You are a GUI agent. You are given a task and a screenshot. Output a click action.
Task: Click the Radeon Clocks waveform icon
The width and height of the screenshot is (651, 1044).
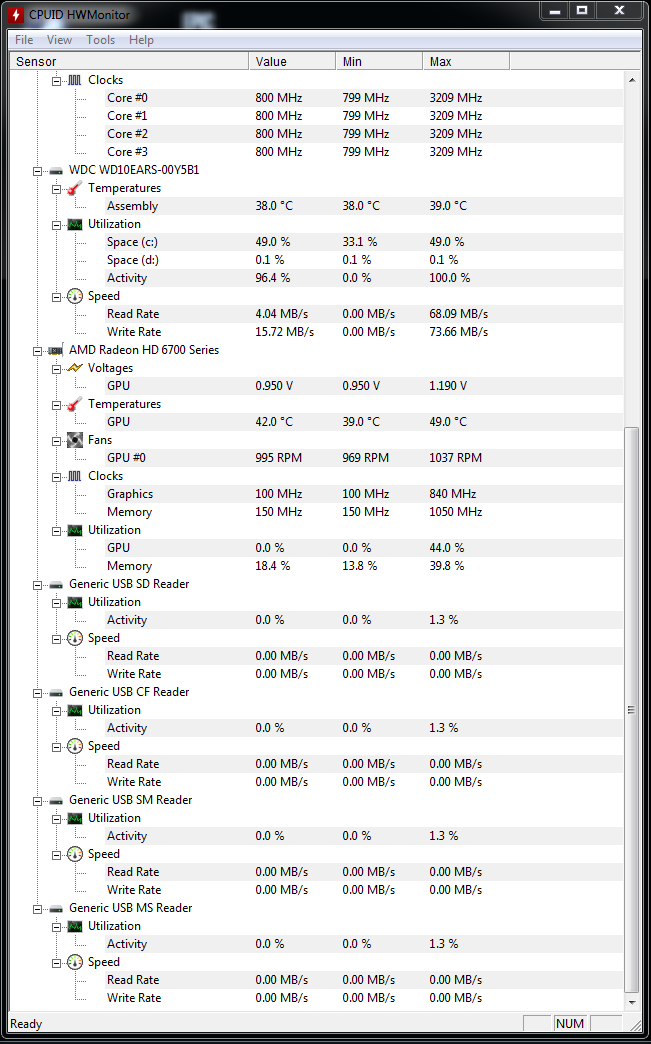(x=75, y=476)
